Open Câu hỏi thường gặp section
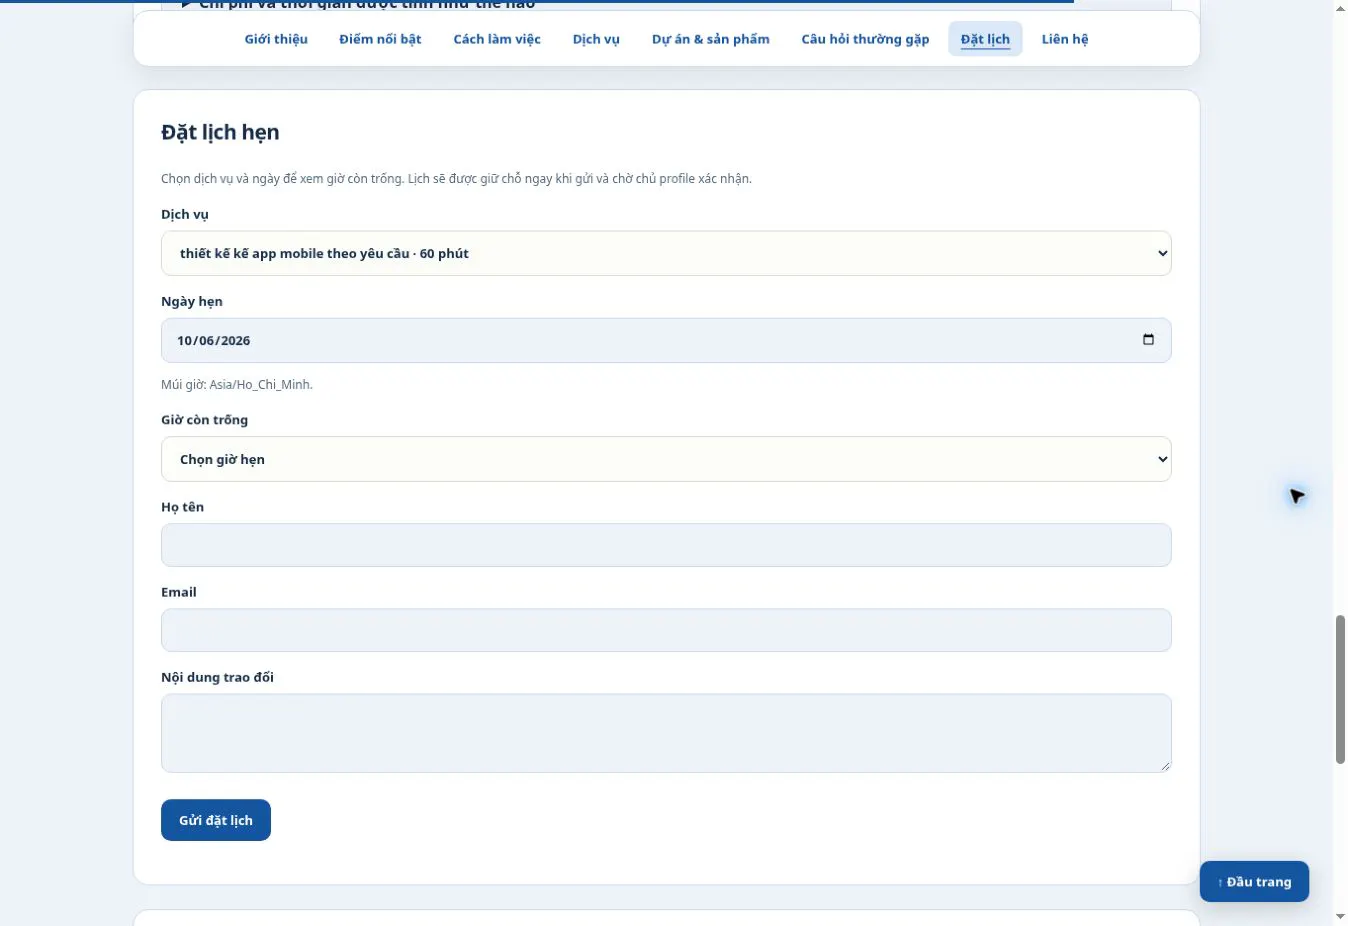The height and width of the screenshot is (926, 1348). (865, 39)
